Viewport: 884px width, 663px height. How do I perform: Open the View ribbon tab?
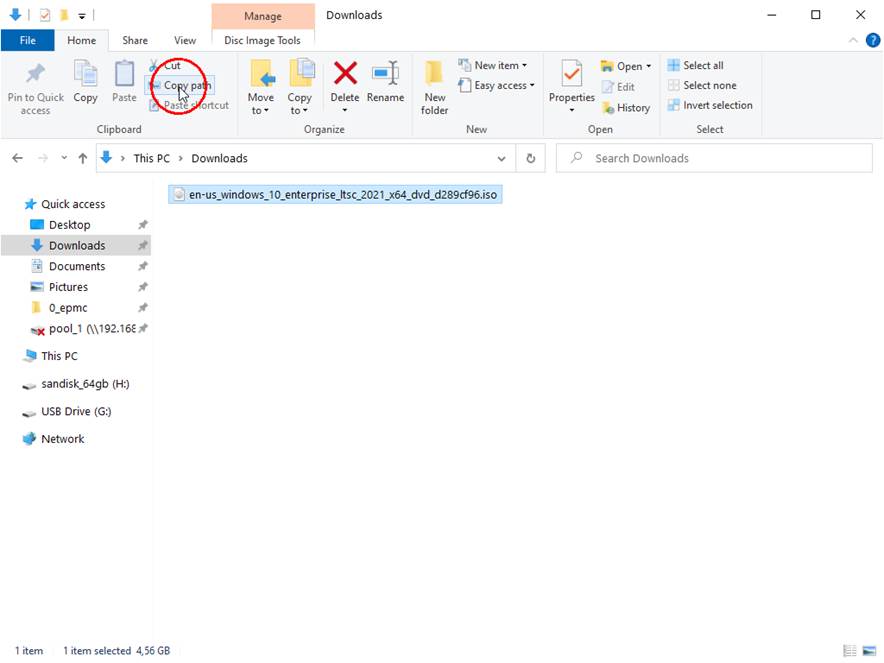coord(185,40)
